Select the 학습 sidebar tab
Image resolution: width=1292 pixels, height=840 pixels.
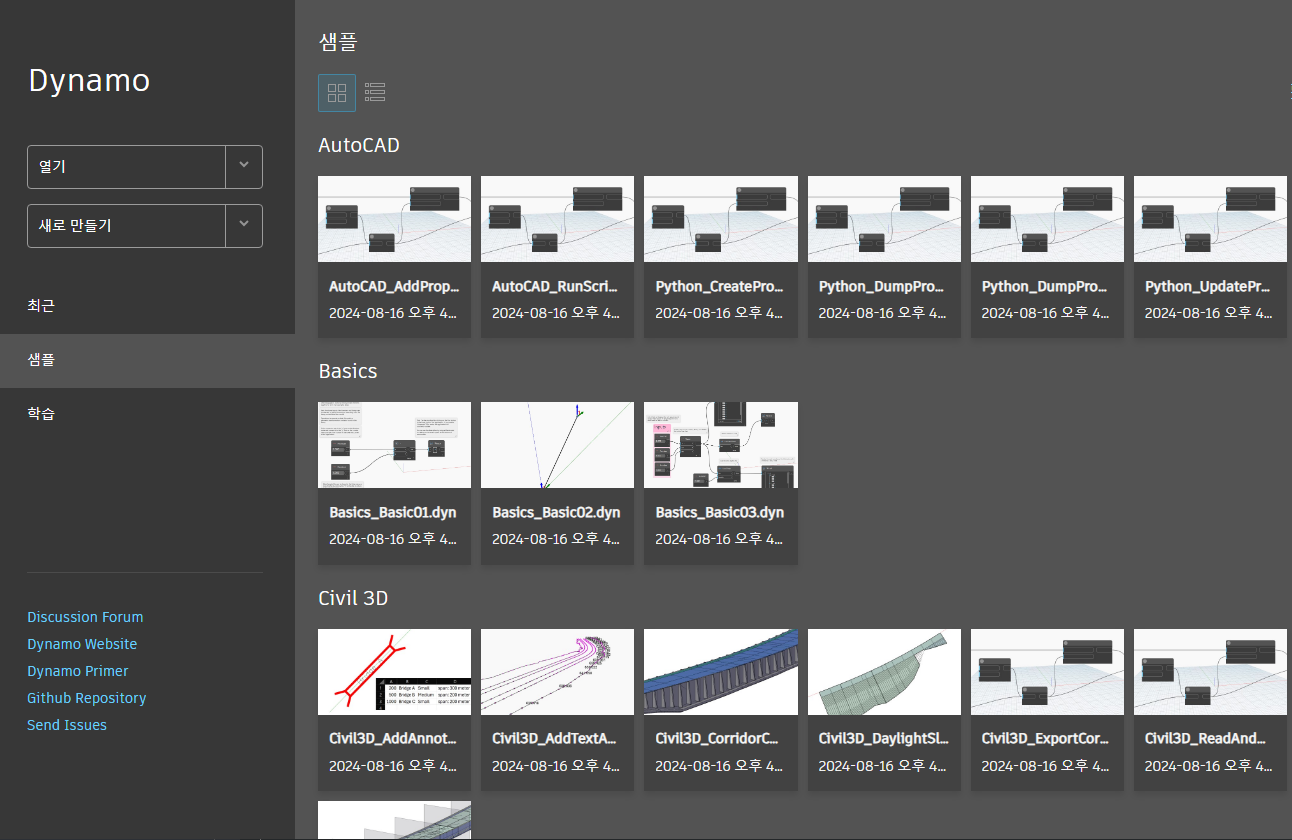(41, 413)
